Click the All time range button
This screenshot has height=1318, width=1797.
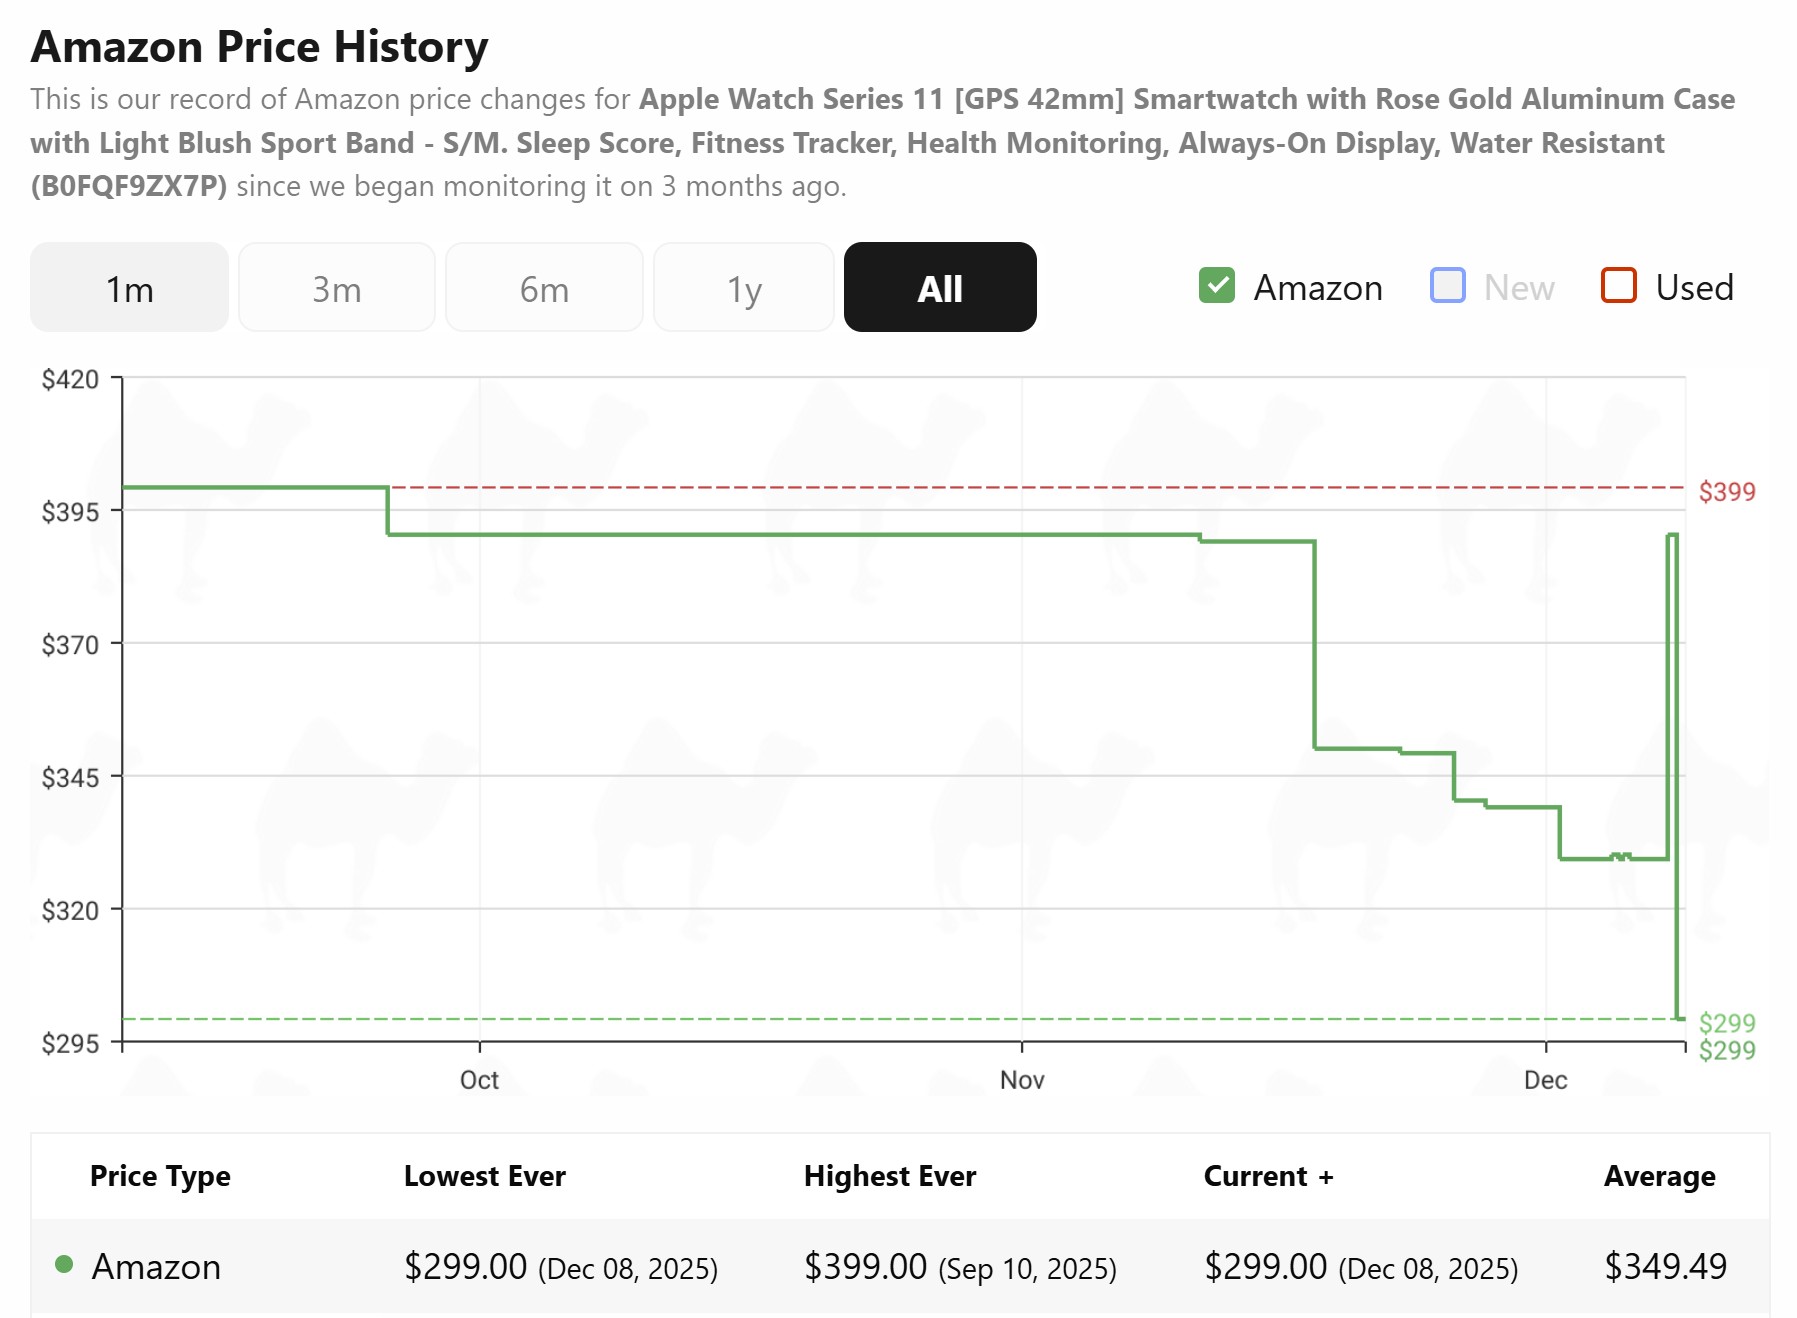click(x=940, y=288)
